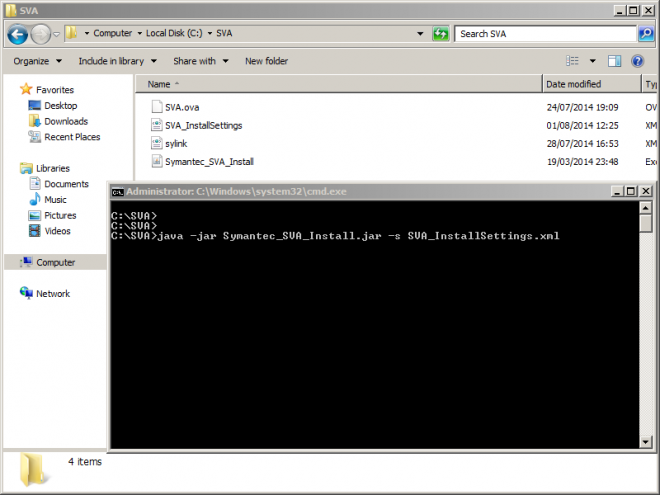660x495 pixels.
Task: Open Desktop in the navigation pane
Action: point(61,106)
